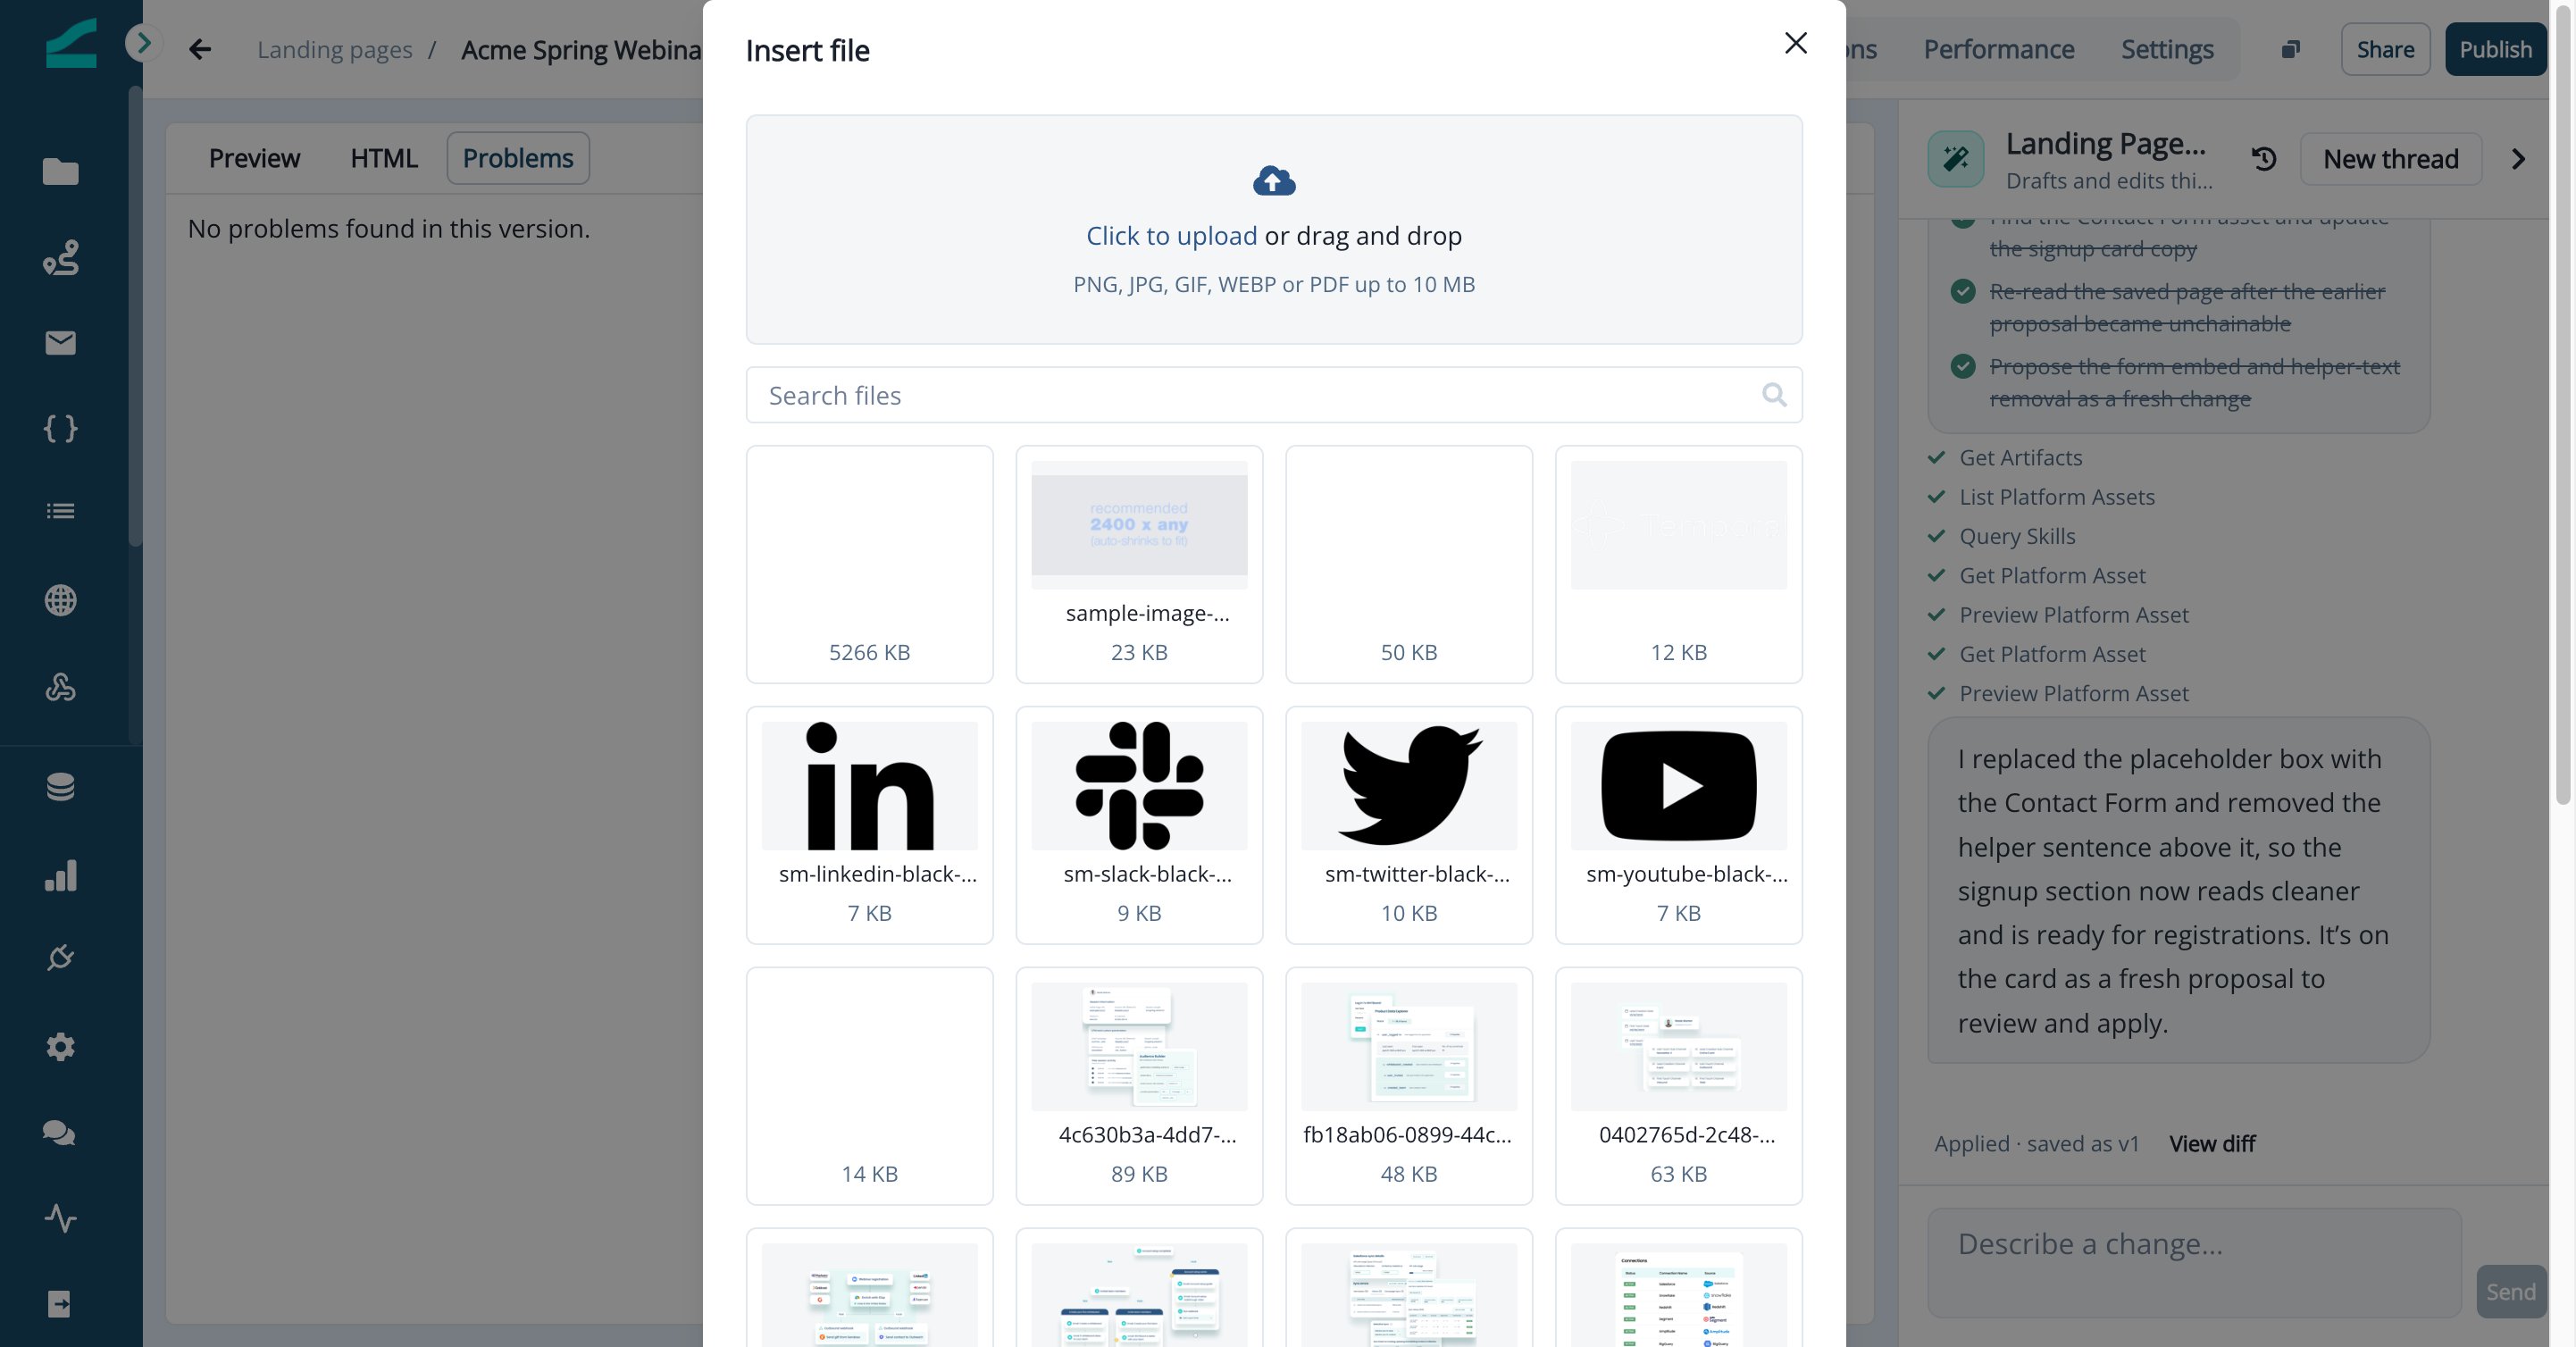Click the app logo in sidebar
Screen dimensions: 2576x1347
coord(71,43)
